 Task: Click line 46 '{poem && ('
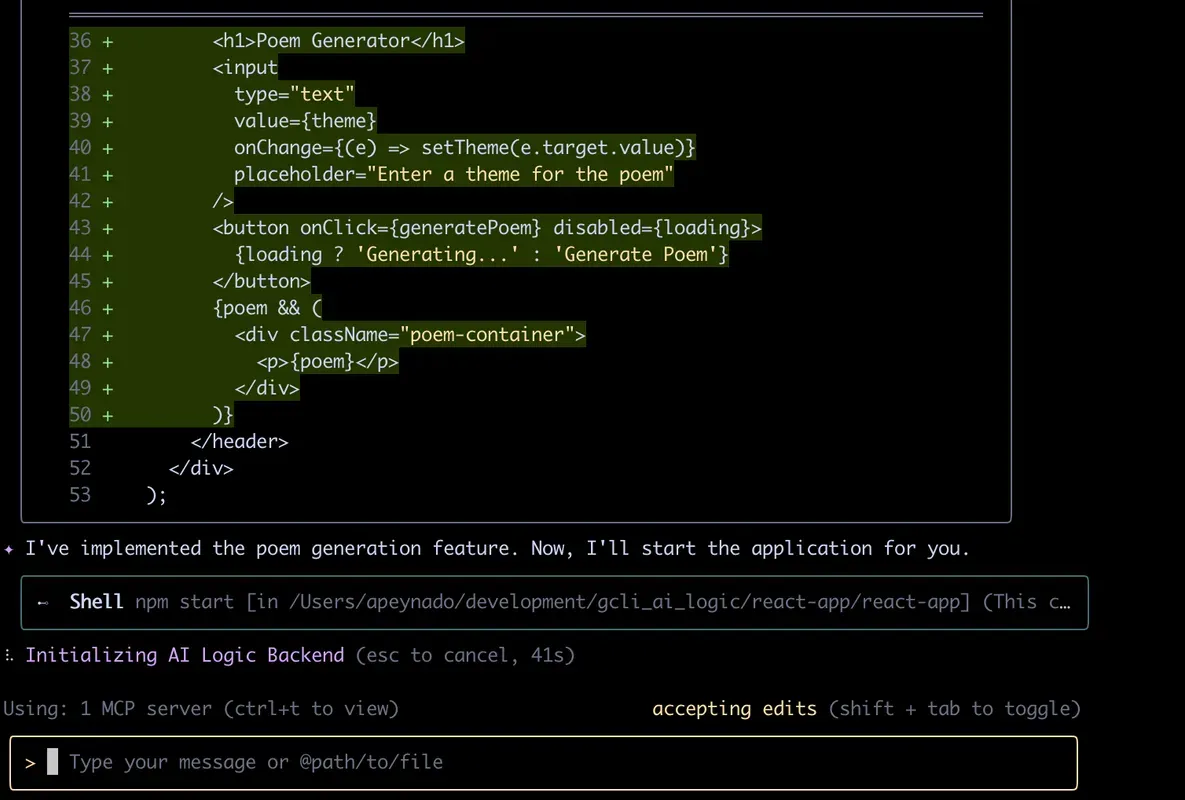click(x=267, y=308)
